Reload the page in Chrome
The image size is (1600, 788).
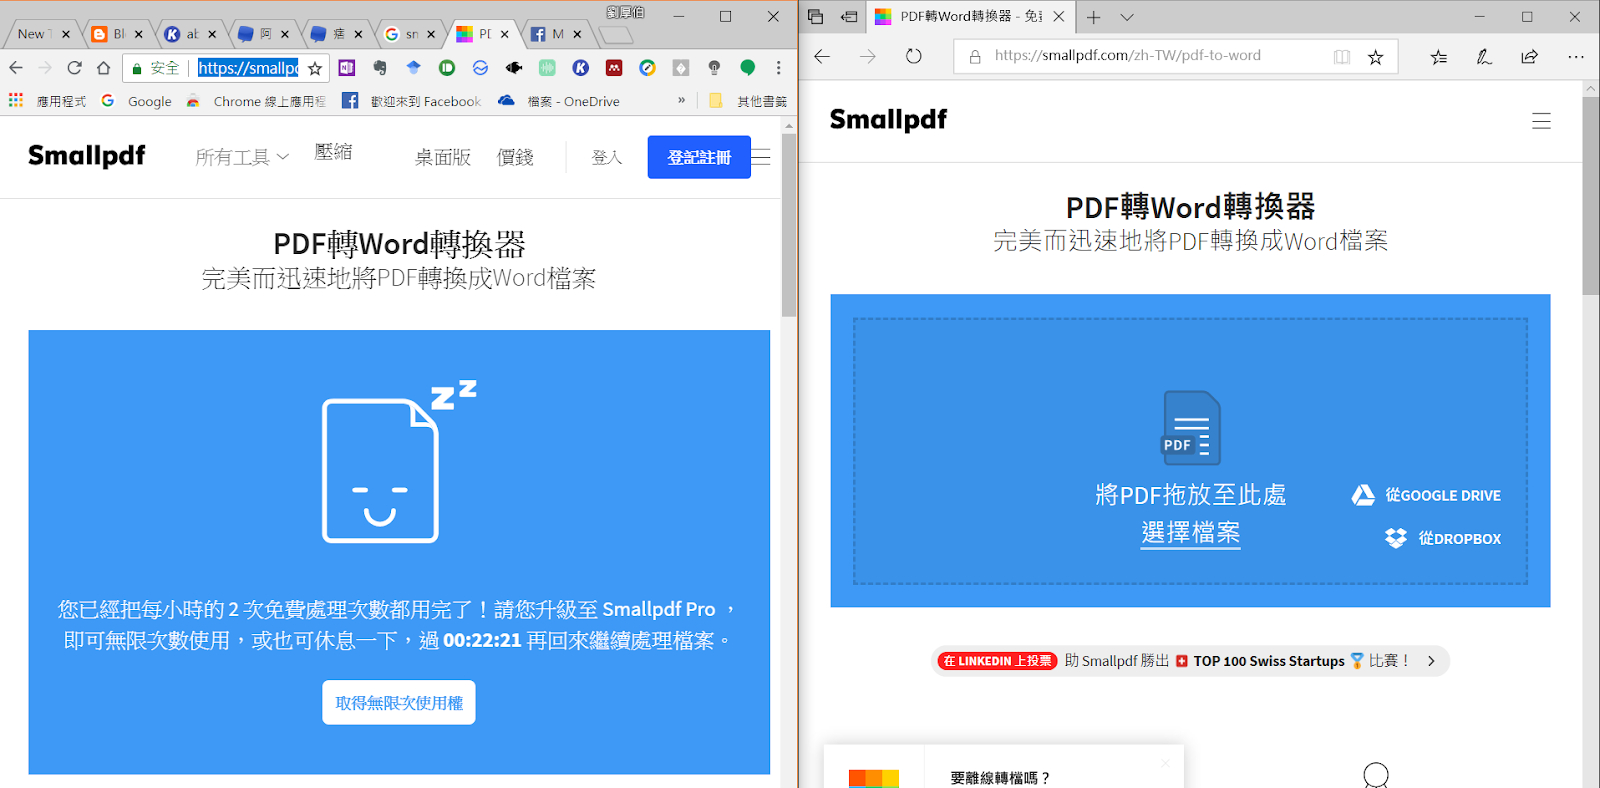click(74, 68)
